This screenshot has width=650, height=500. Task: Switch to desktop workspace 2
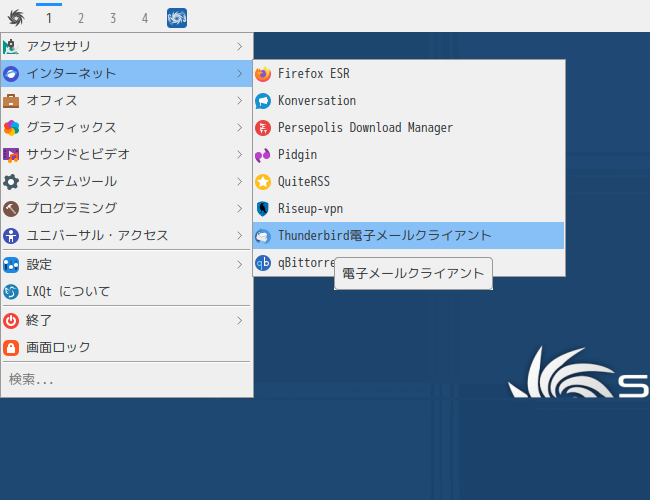pos(81,18)
